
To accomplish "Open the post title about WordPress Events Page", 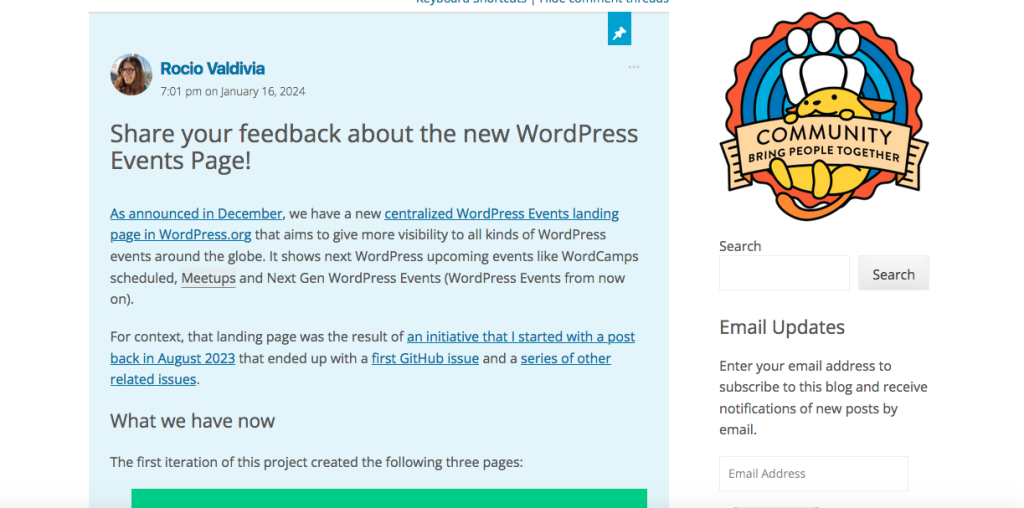I will click(x=374, y=147).
